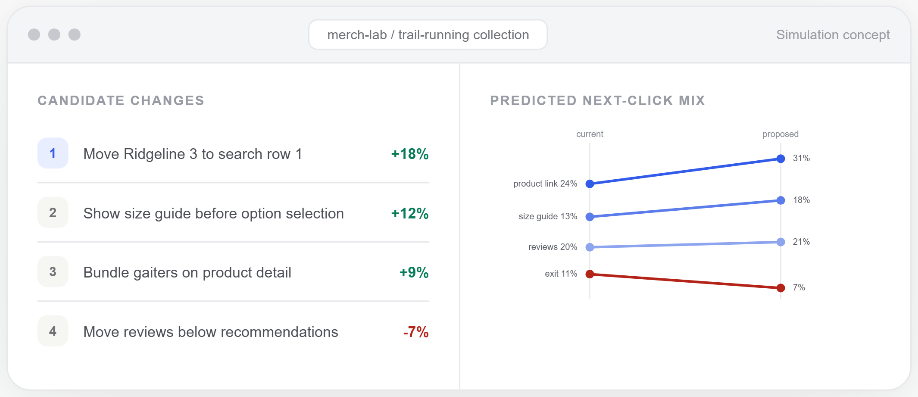Open merch-lab / trail-running collection address pill
Image resolution: width=918 pixels, height=397 pixels.
click(428, 35)
